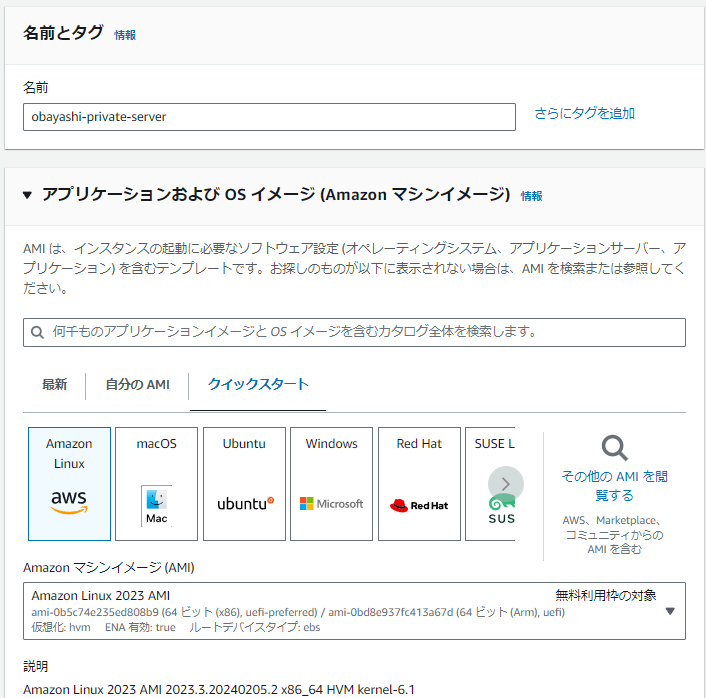Image resolution: width=706 pixels, height=698 pixels.
Task: Focus the name field containing obayashi-private-server
Action: click(x=269, y=117)
